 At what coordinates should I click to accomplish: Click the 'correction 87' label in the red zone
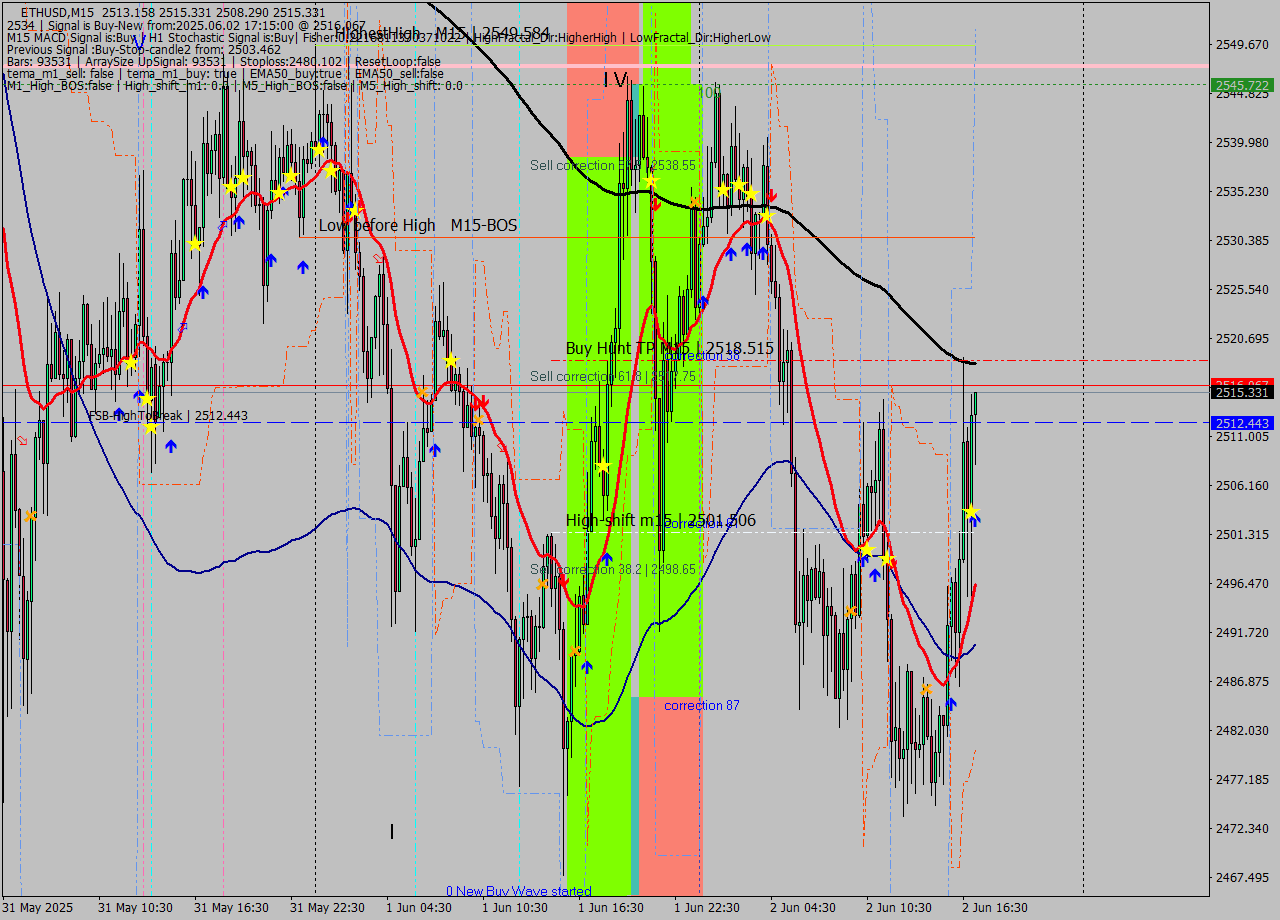tap(700, 706)
